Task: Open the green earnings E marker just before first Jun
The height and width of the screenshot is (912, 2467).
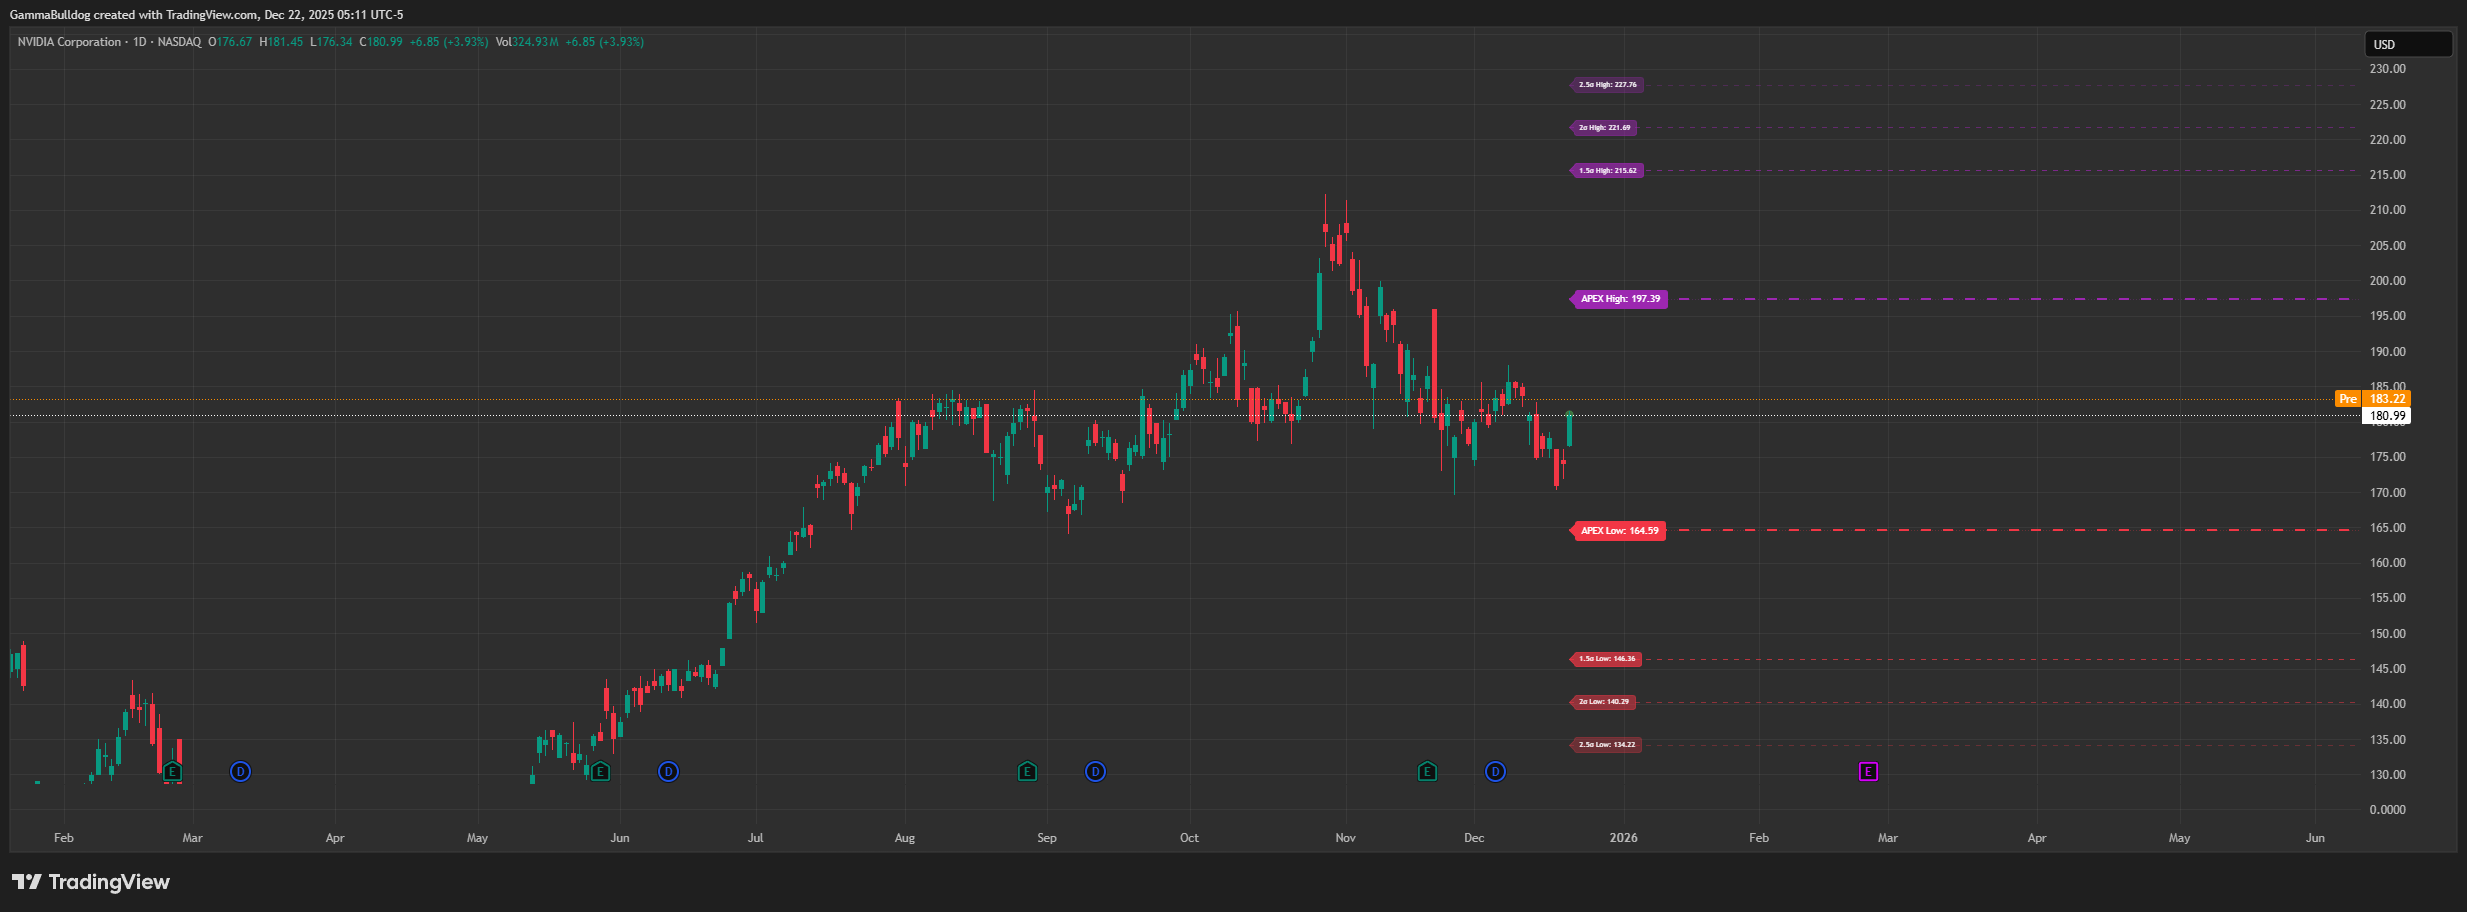Action: [600, 771]
